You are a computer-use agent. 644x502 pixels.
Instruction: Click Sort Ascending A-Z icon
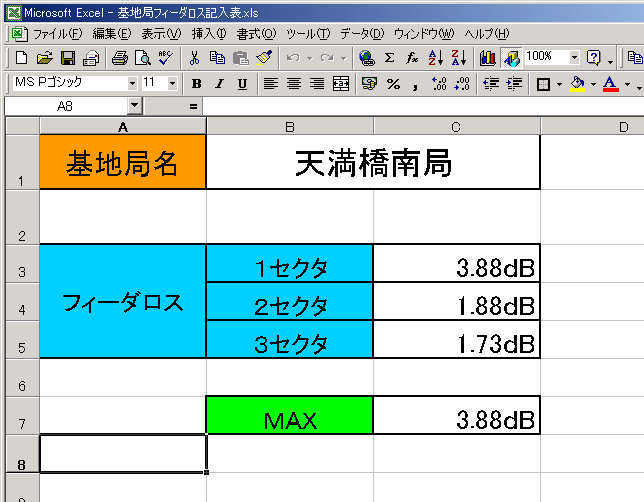click(x=435, y=58)
